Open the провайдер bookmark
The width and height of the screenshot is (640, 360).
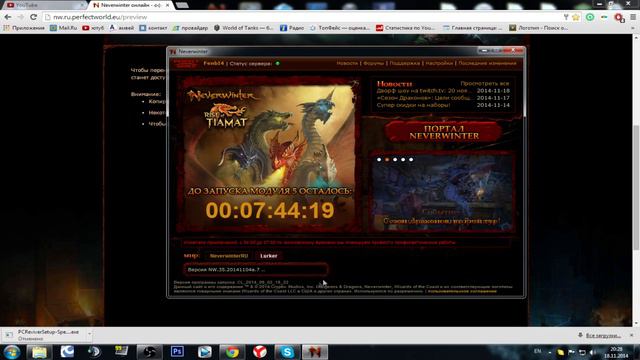tap(190, 28)
